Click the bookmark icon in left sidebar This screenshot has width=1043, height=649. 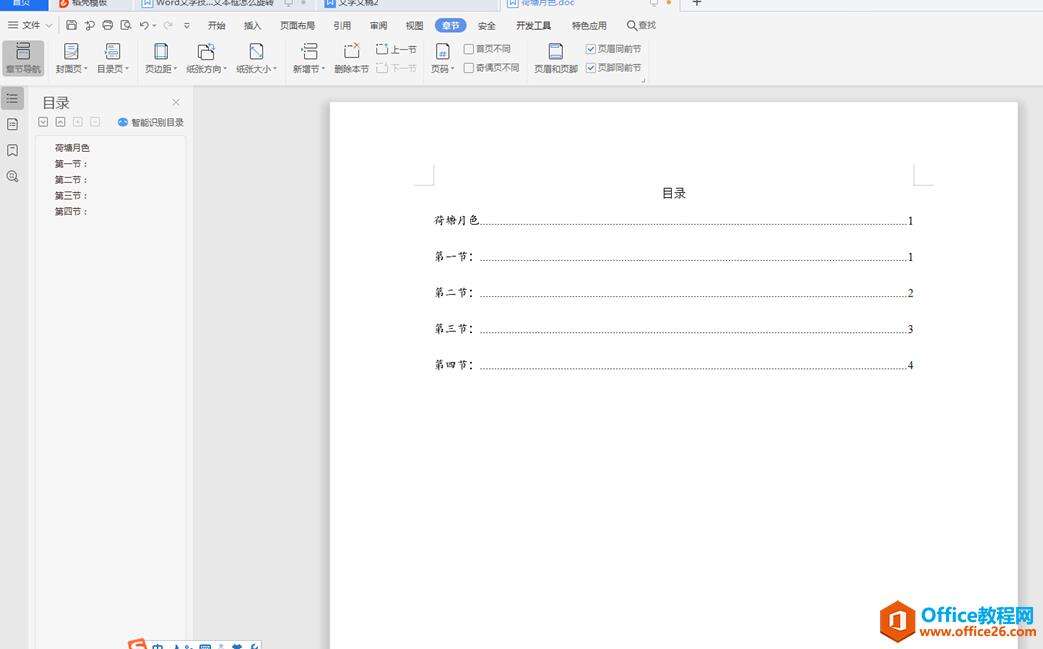pos(12,150)
